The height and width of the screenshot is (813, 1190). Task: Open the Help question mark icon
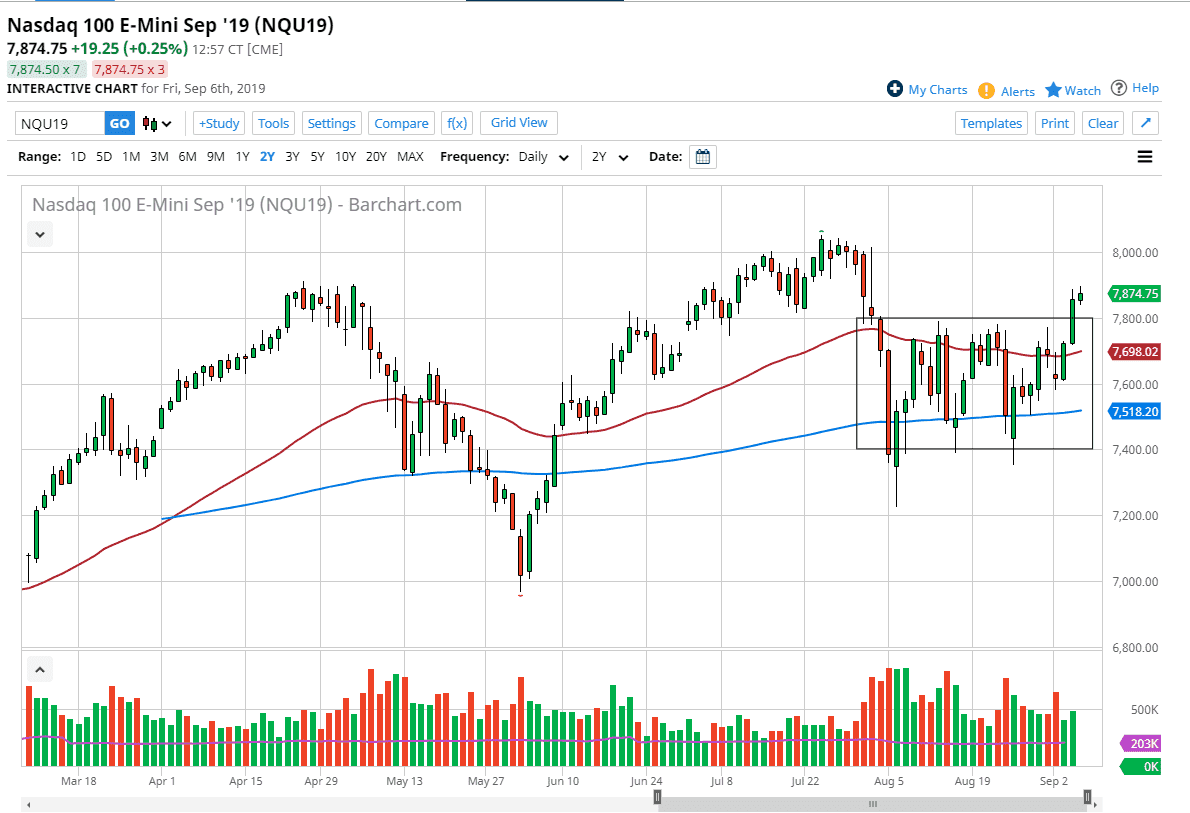pos(1119,88)
